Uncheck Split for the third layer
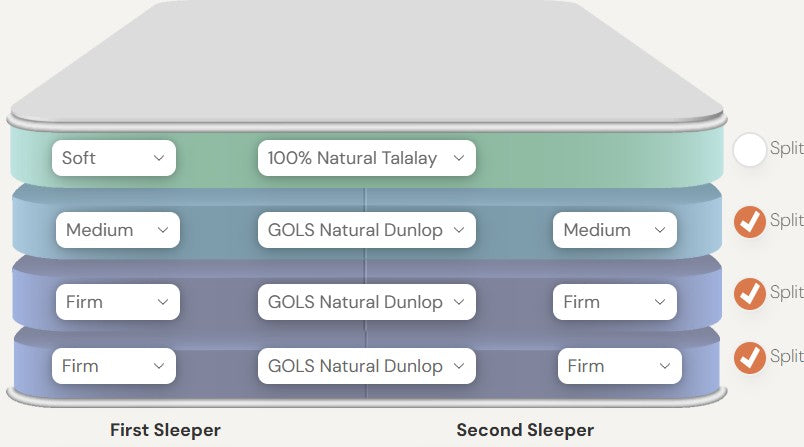 [749, 293]
